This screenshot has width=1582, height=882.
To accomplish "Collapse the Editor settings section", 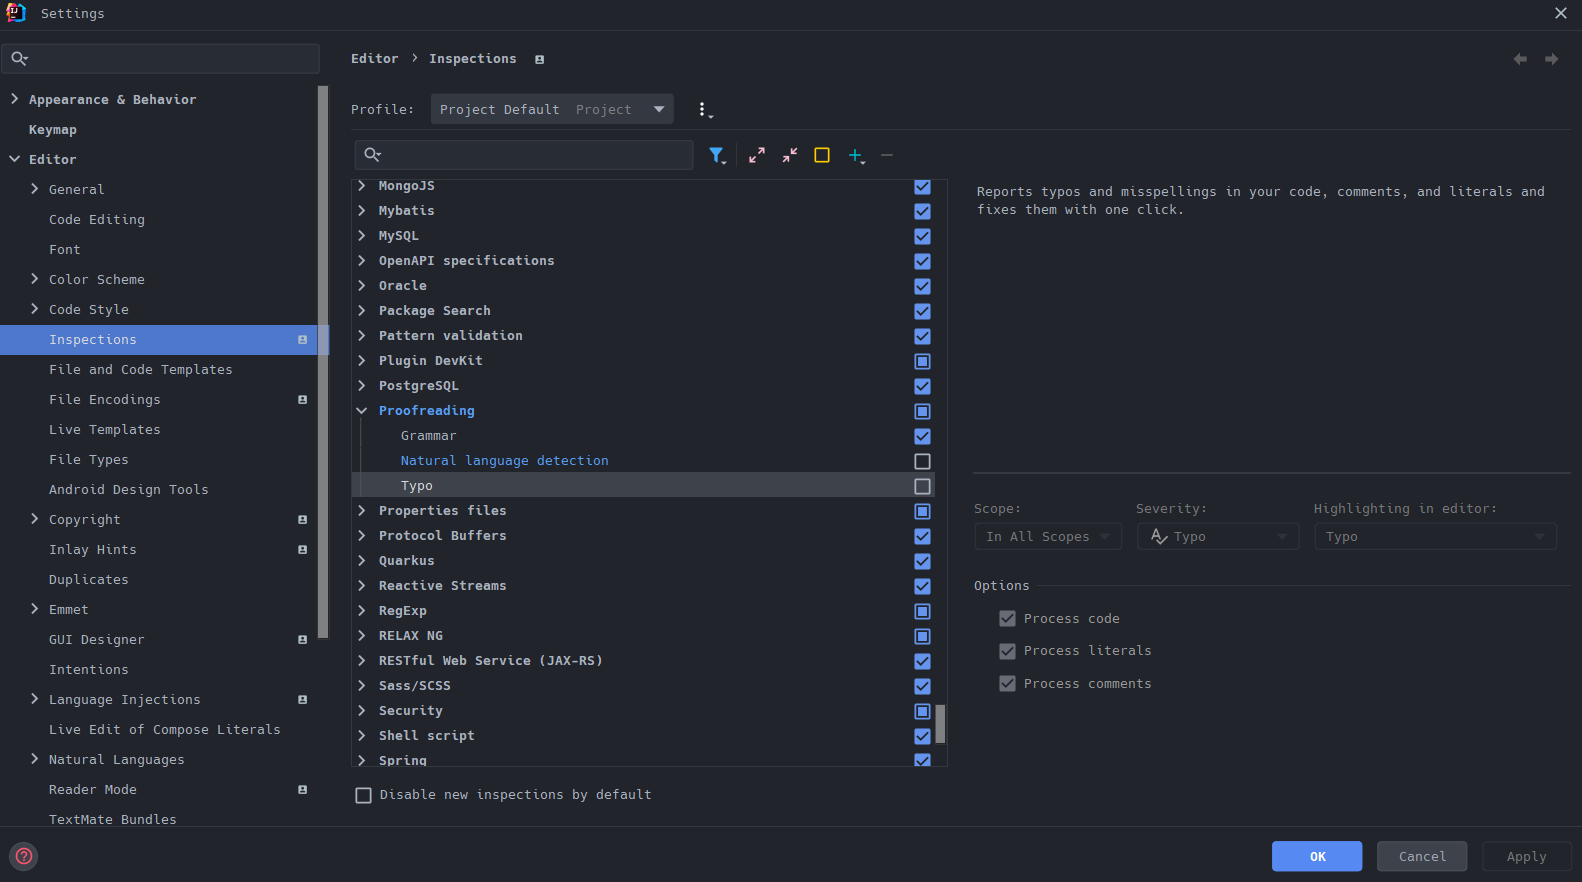I will pyautogui.click(x=14, y=159).
